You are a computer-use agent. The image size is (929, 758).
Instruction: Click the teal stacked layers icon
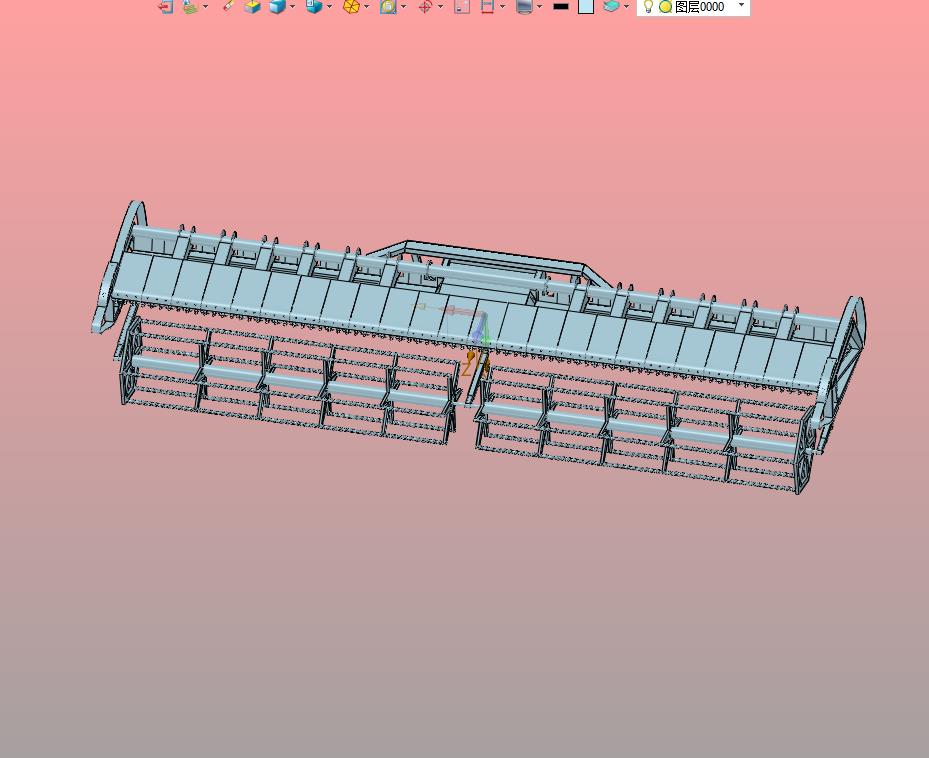pyautogui.click(x=611, y=7)
